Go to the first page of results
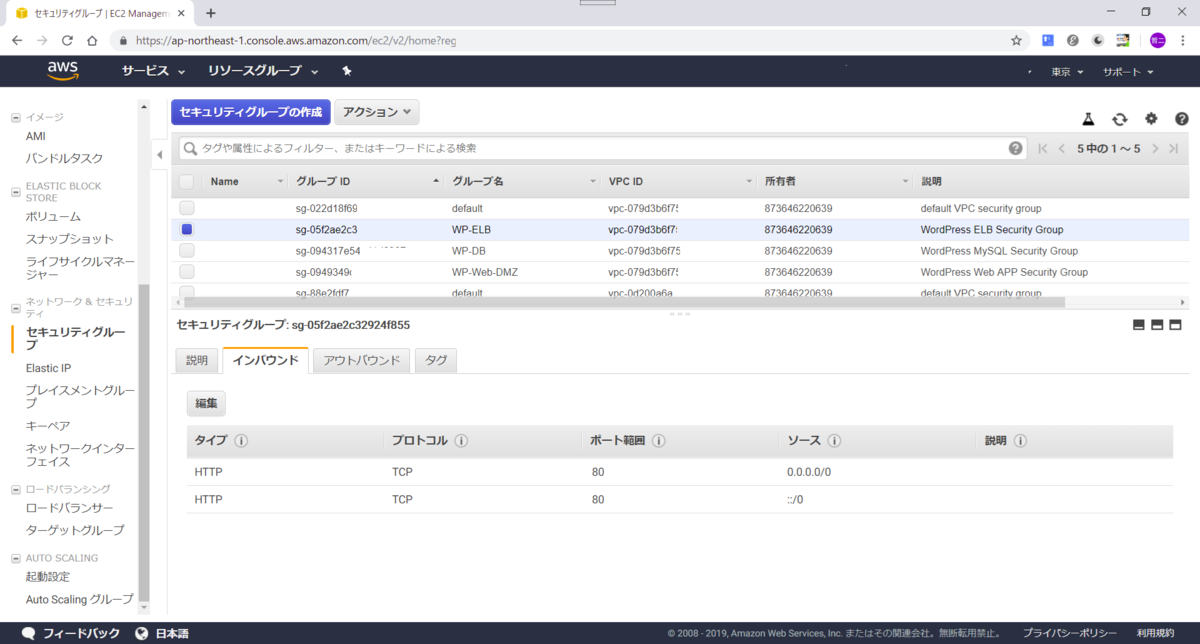This screenshot has height=644, width=1200. point(1044,148)
